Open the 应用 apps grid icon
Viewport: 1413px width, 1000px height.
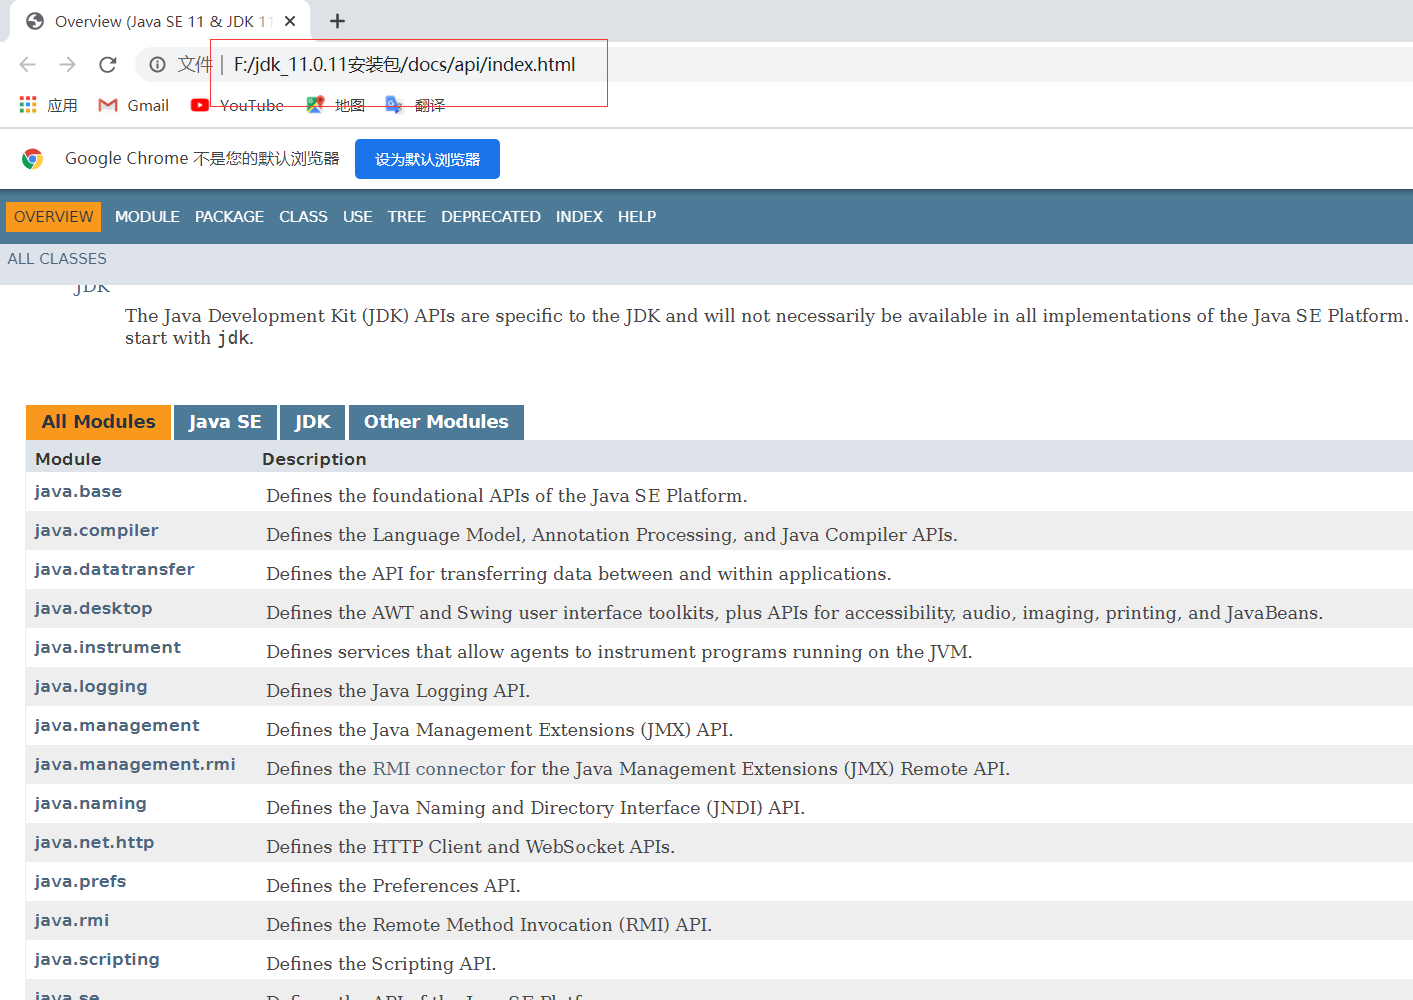(x=27, y=104)
